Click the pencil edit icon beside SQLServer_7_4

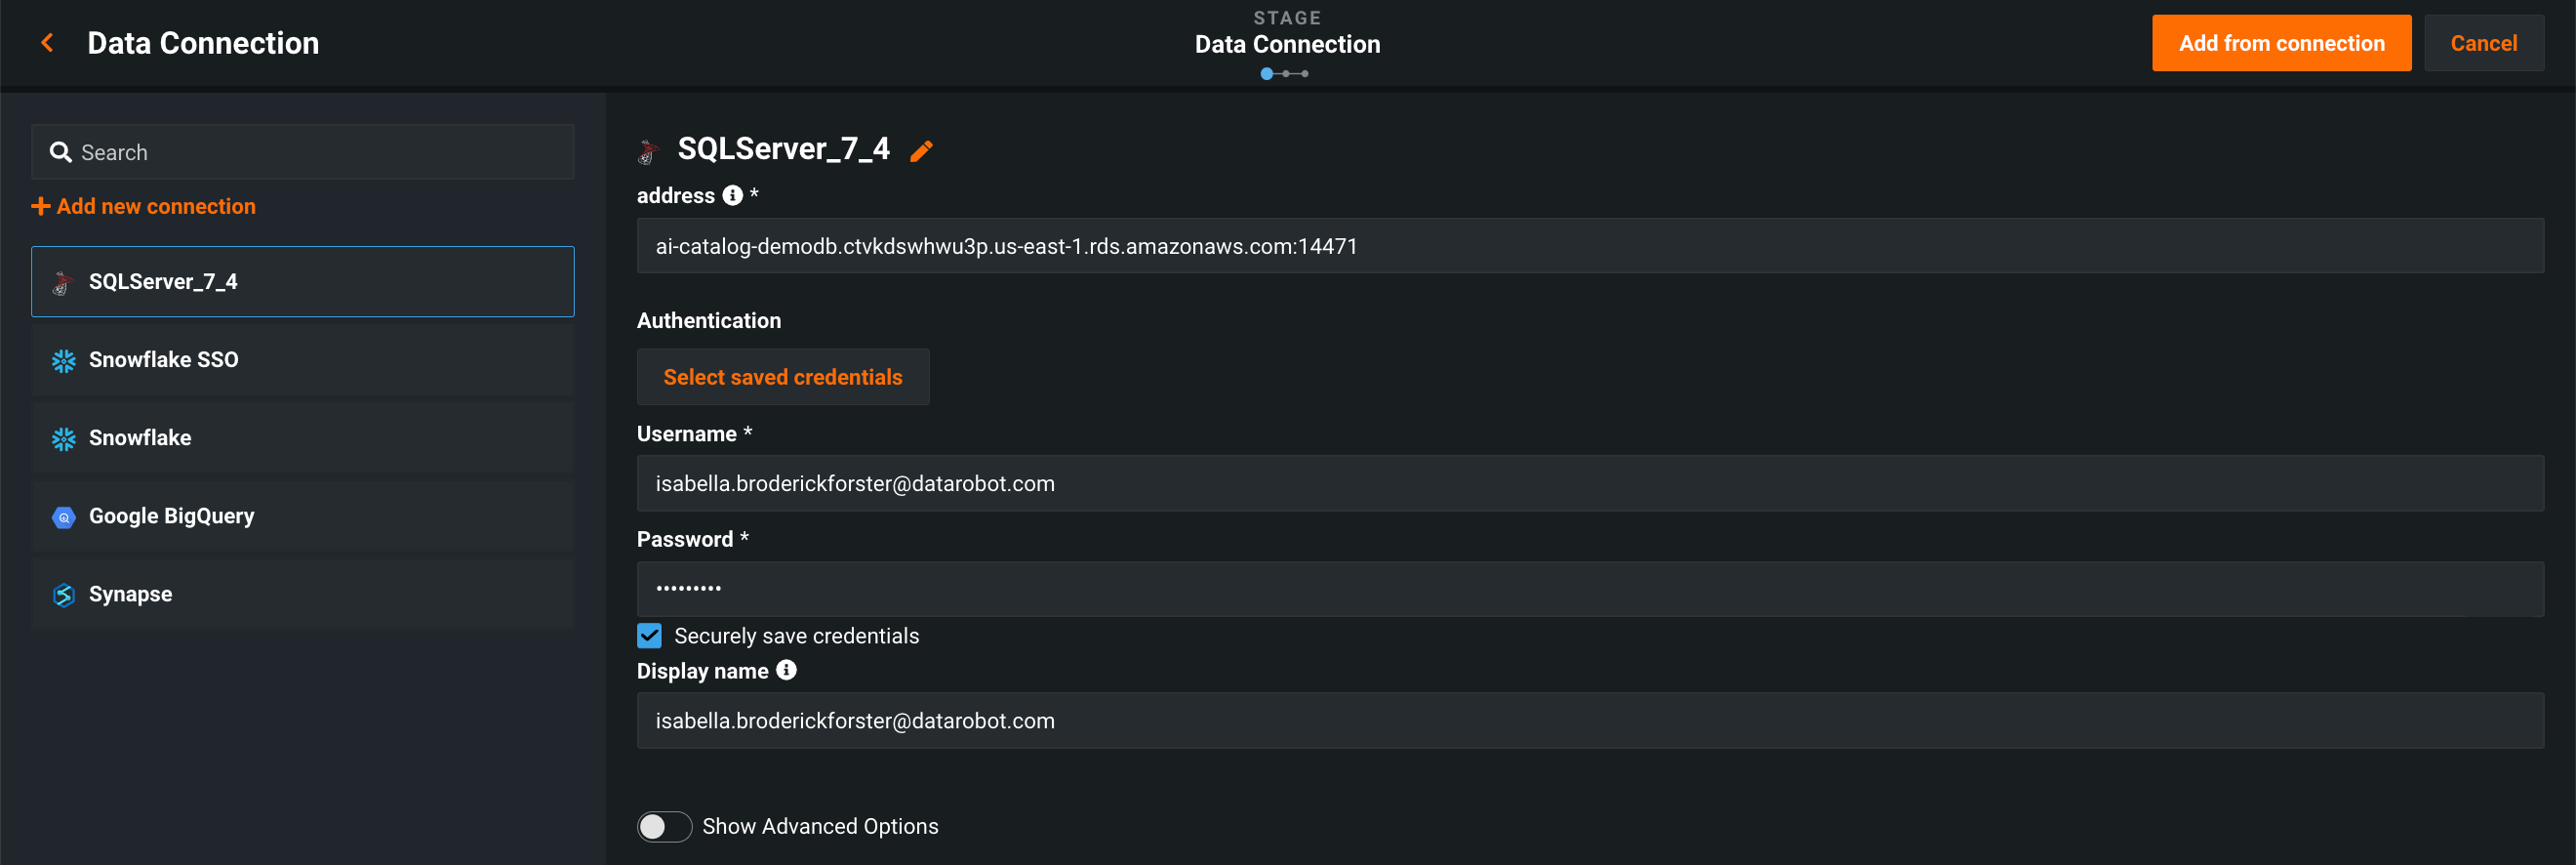(x=921, y=151)
